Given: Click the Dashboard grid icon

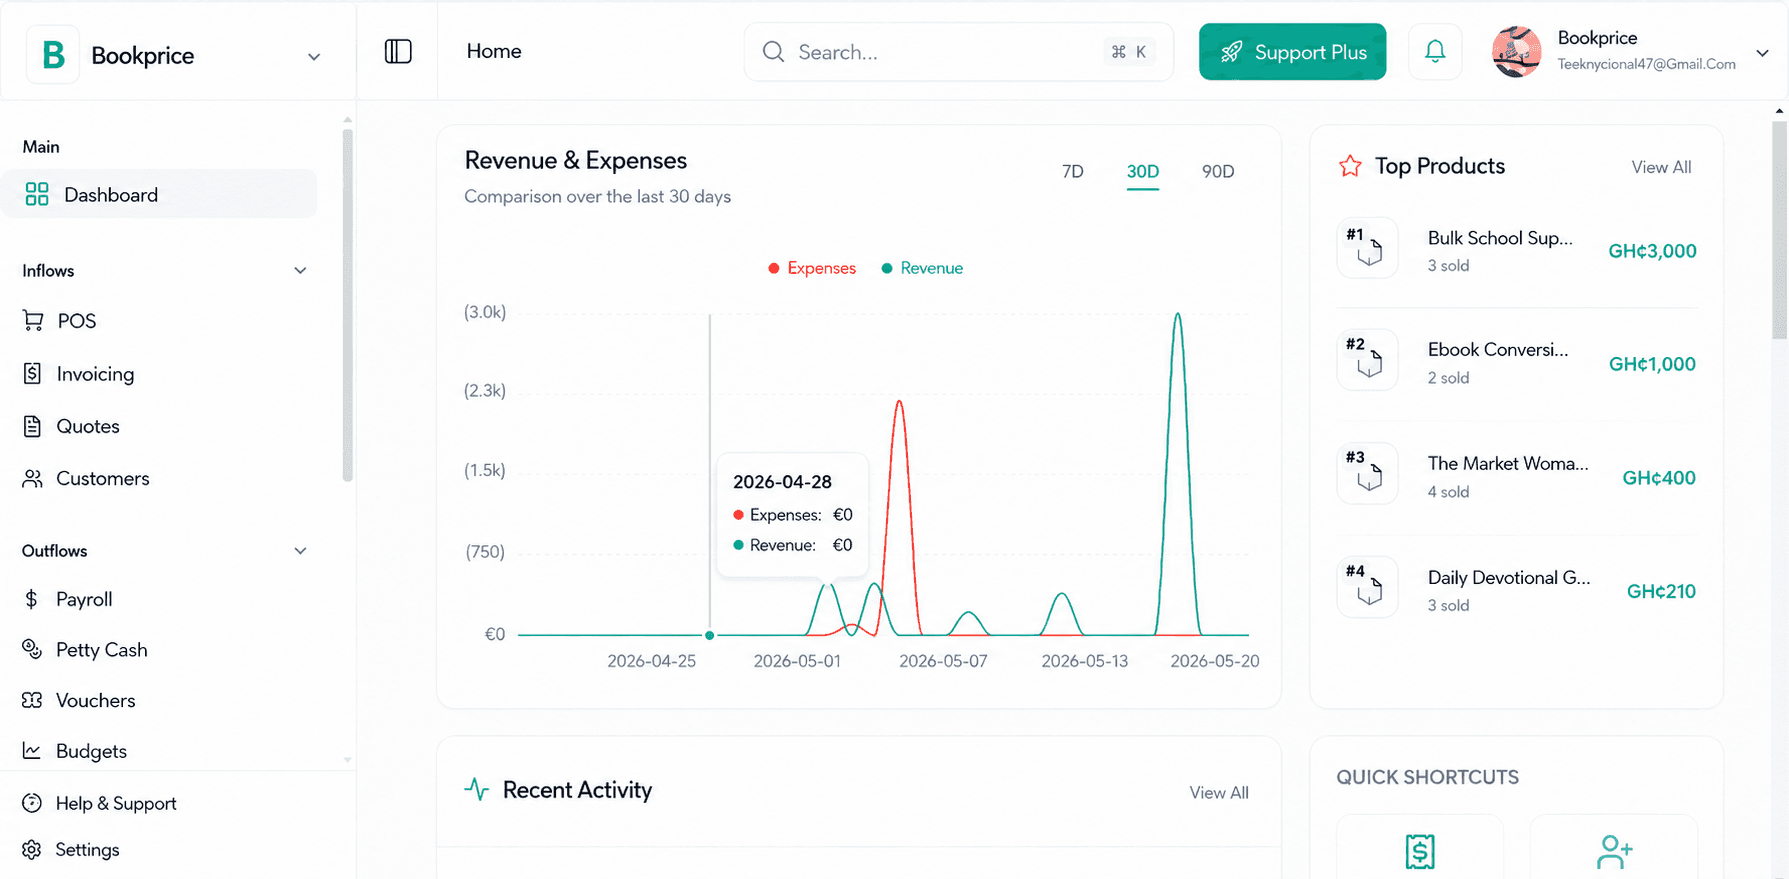Looking at the screenshot, I should [x=37, y=194].
